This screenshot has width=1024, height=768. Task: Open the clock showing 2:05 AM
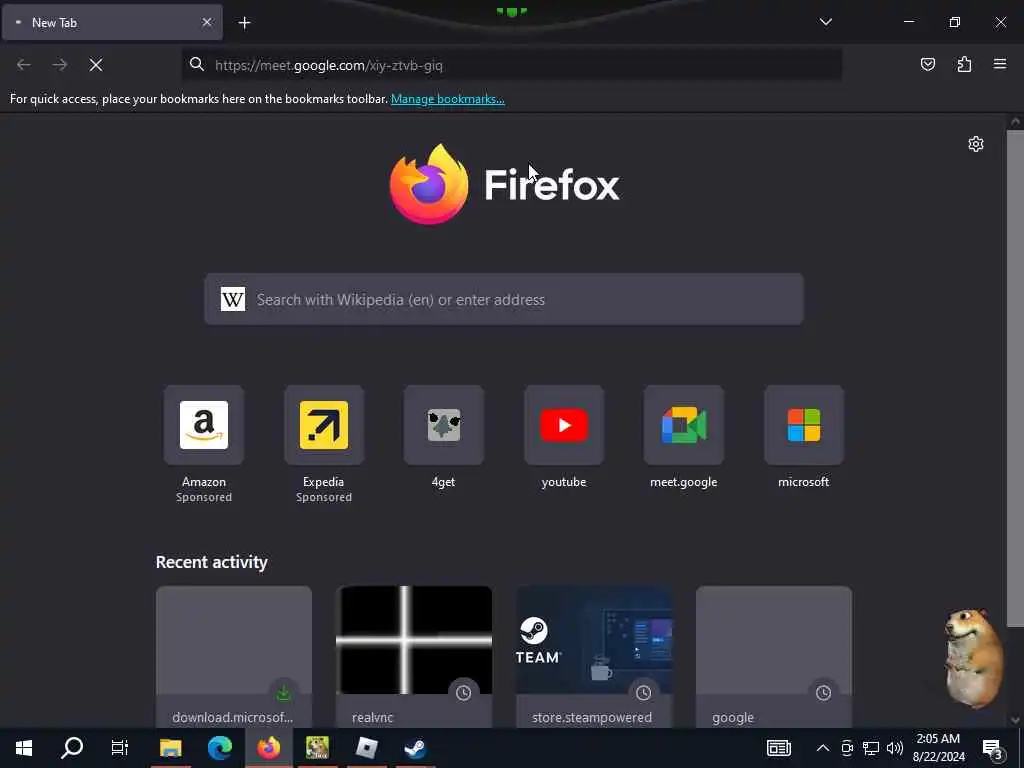click(938, 748)
